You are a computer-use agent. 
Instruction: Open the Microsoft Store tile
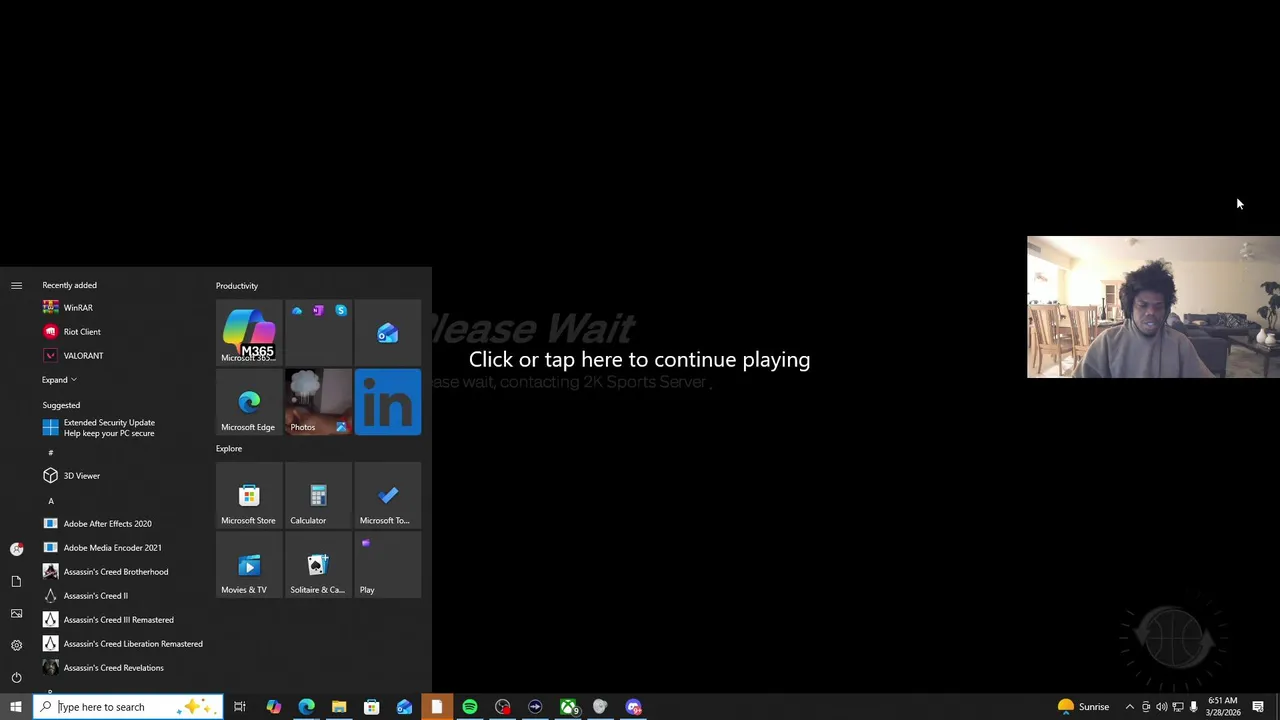[249, 495]
